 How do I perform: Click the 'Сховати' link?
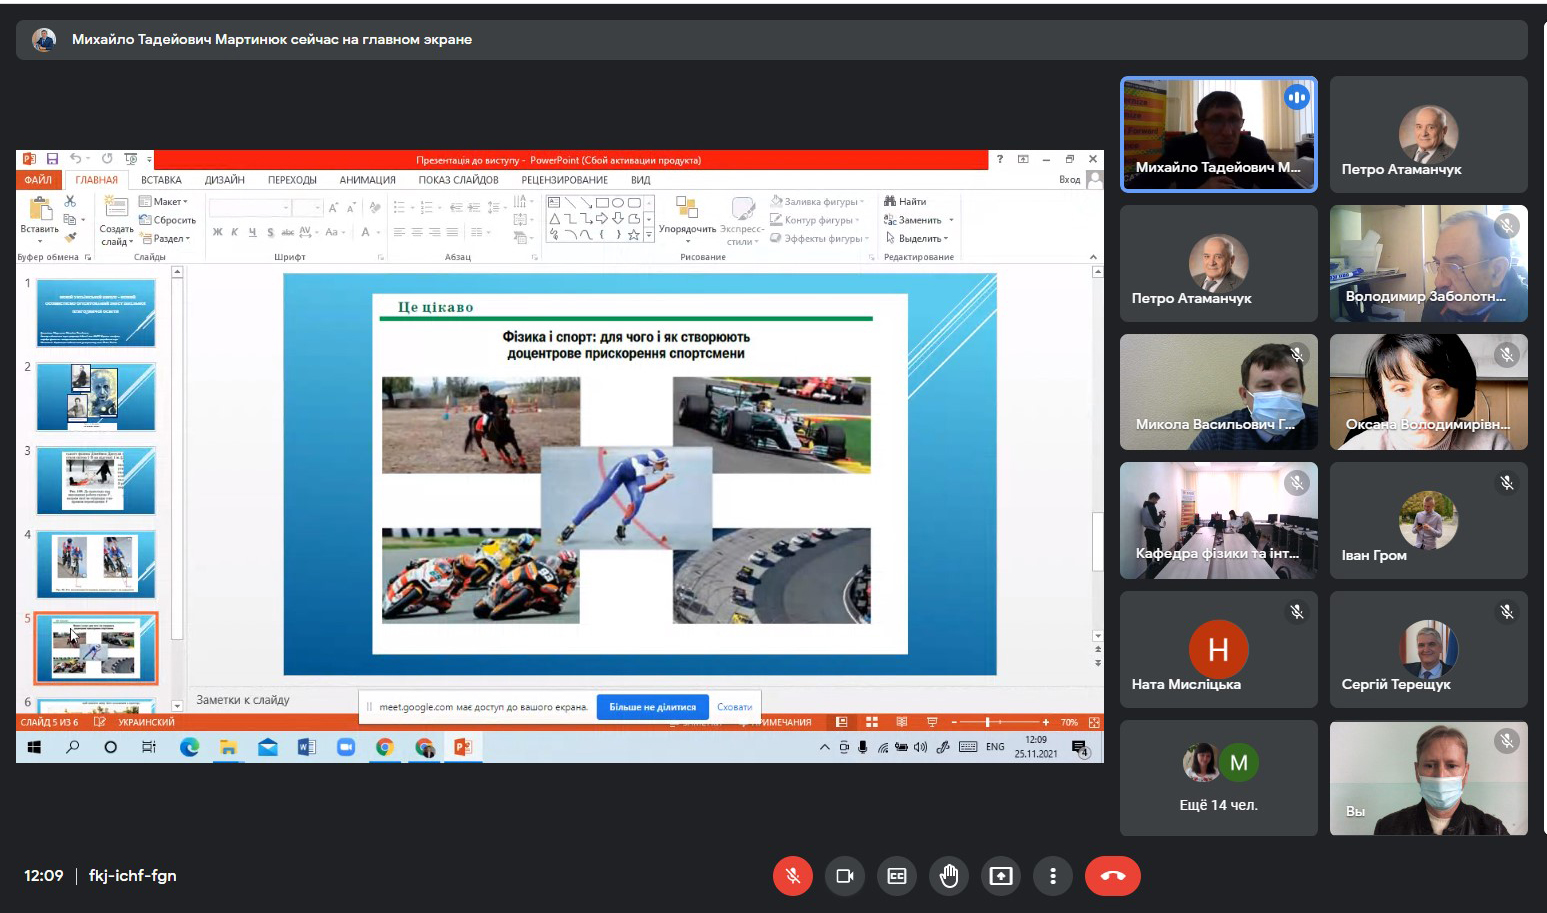click(x=734, y=707)
